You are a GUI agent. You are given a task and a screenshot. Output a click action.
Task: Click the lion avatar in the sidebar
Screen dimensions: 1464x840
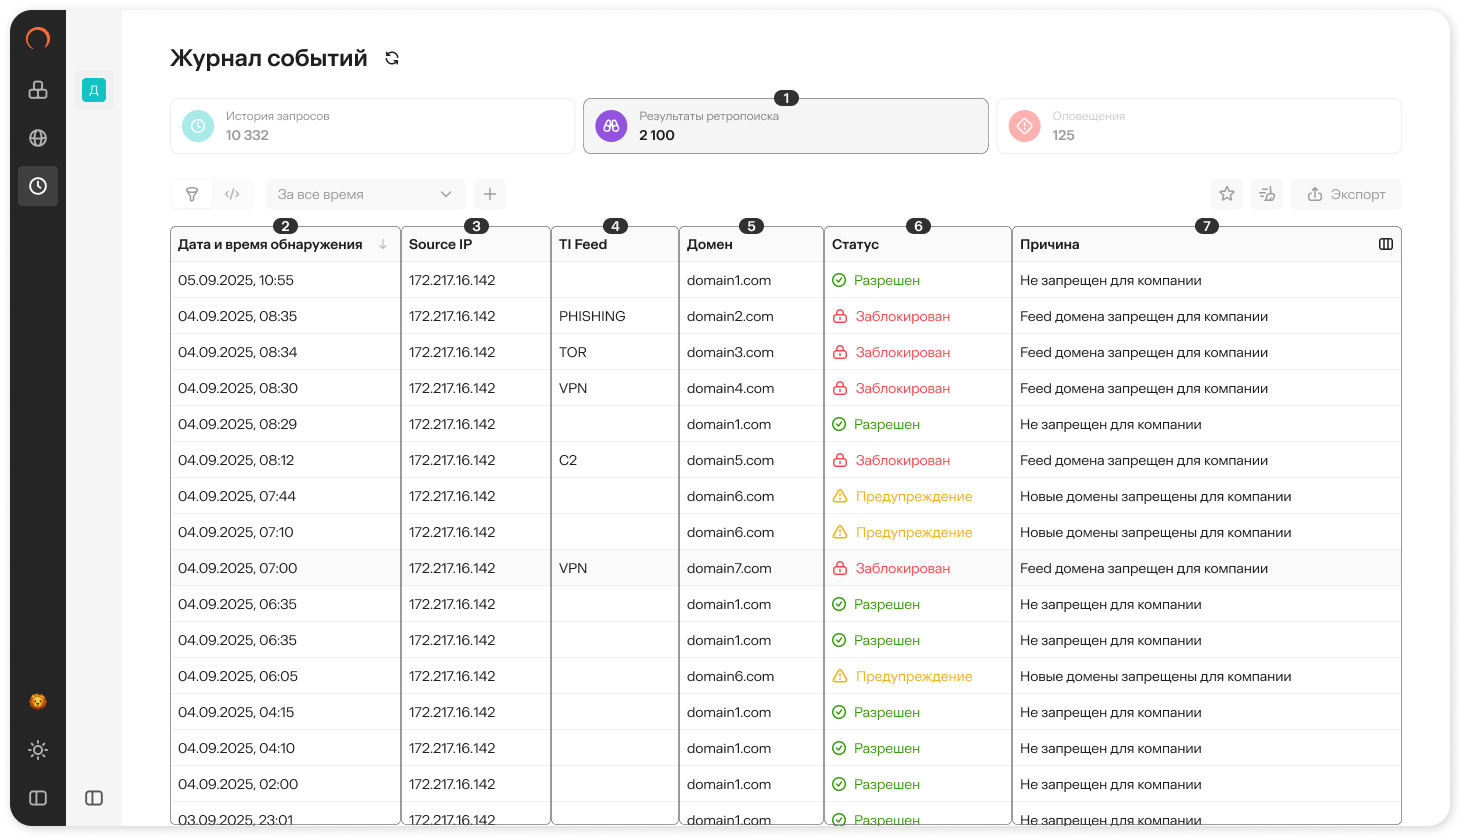tap(38, 702)
